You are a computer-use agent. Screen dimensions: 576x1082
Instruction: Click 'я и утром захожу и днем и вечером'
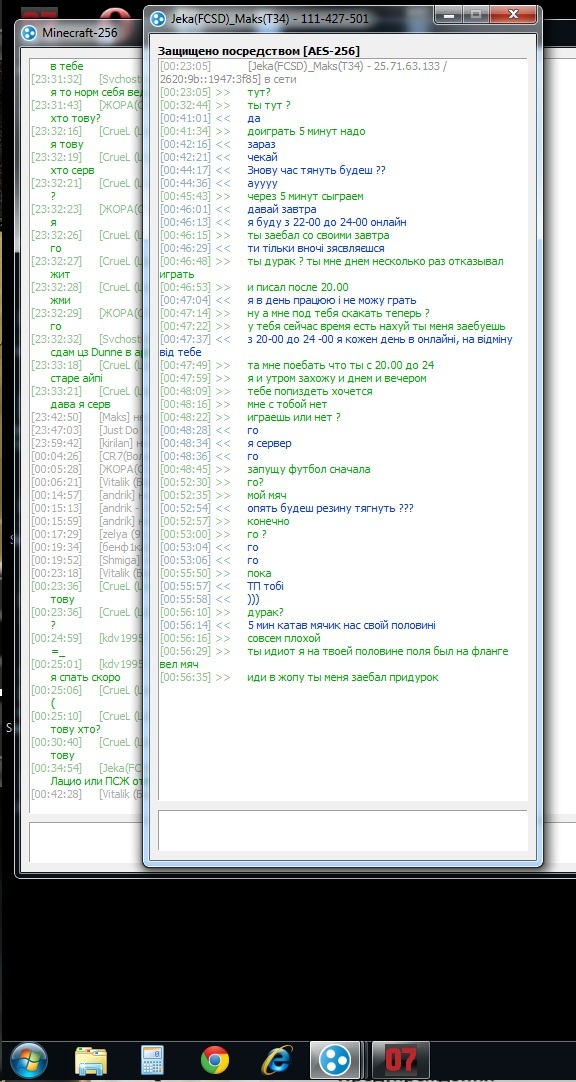click(337, 378)
